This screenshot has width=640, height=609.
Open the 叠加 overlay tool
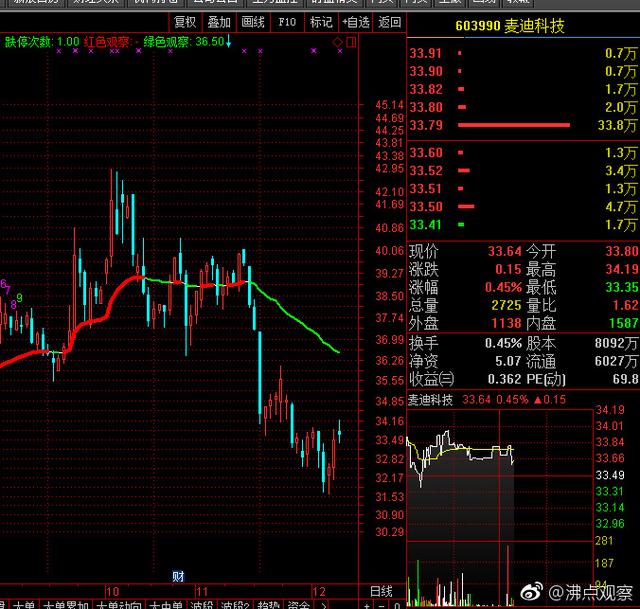(218, 21)
